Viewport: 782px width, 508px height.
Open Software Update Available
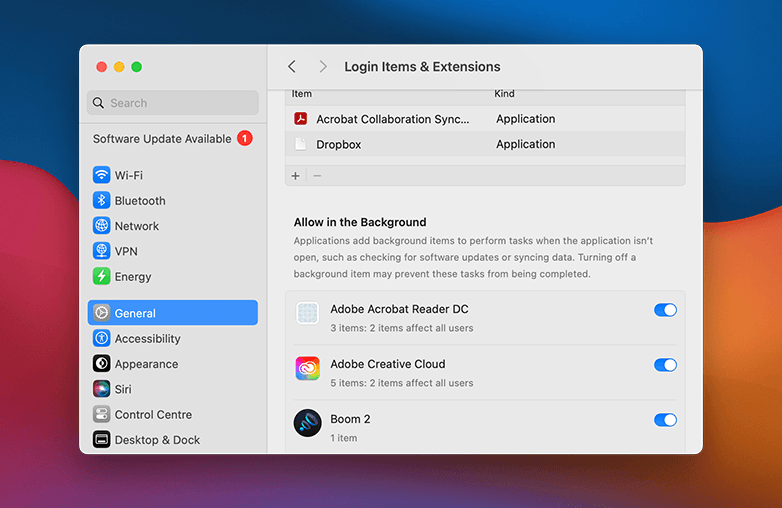tap(173, 139)
